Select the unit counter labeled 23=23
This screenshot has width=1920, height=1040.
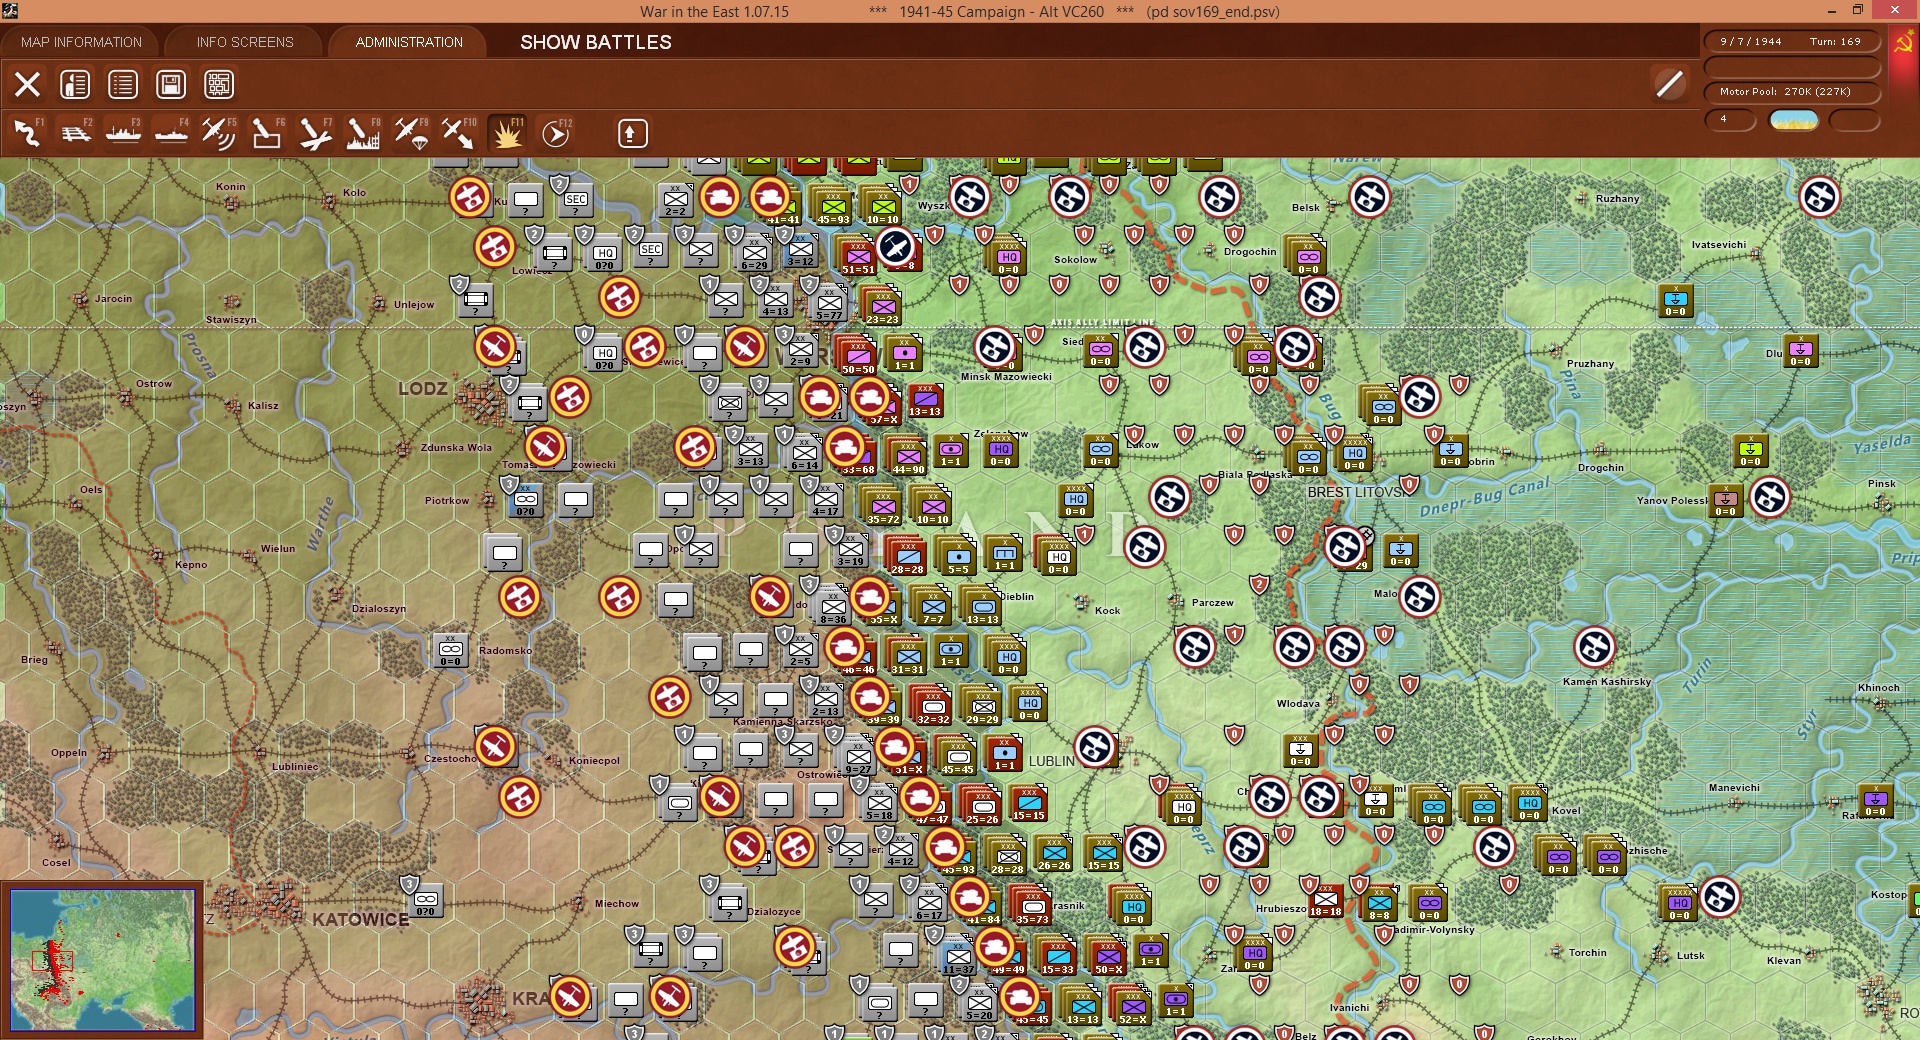click(882, 306)
